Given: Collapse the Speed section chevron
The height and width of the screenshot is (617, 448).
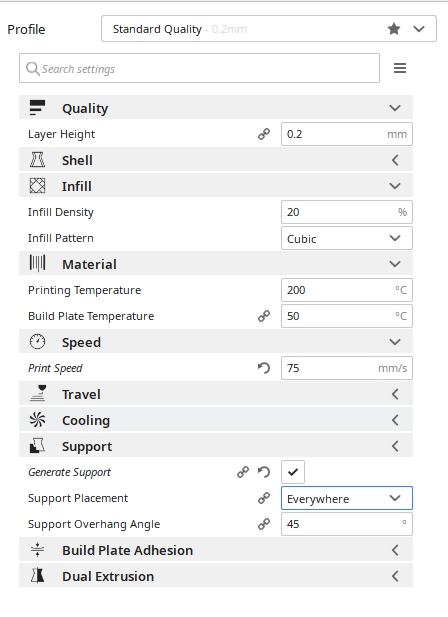Looking at the screenshot, I should pos(395,342).
